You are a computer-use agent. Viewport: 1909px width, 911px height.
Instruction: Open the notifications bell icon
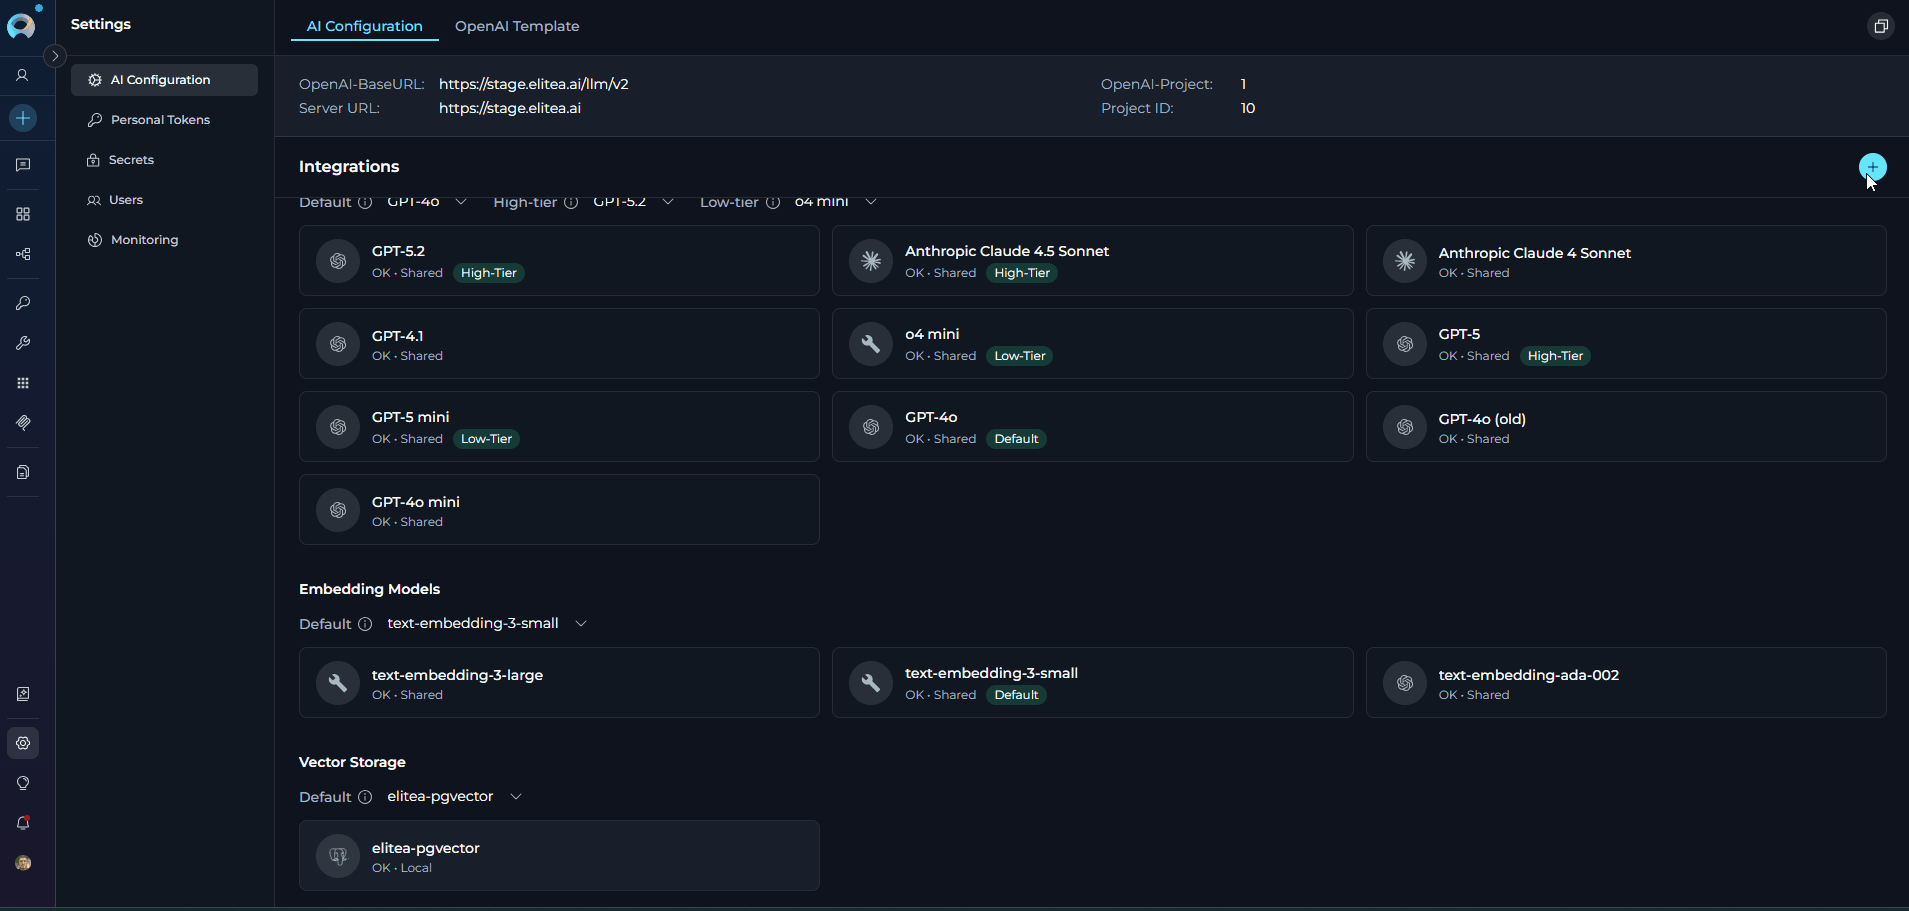(x=23, y=823)
